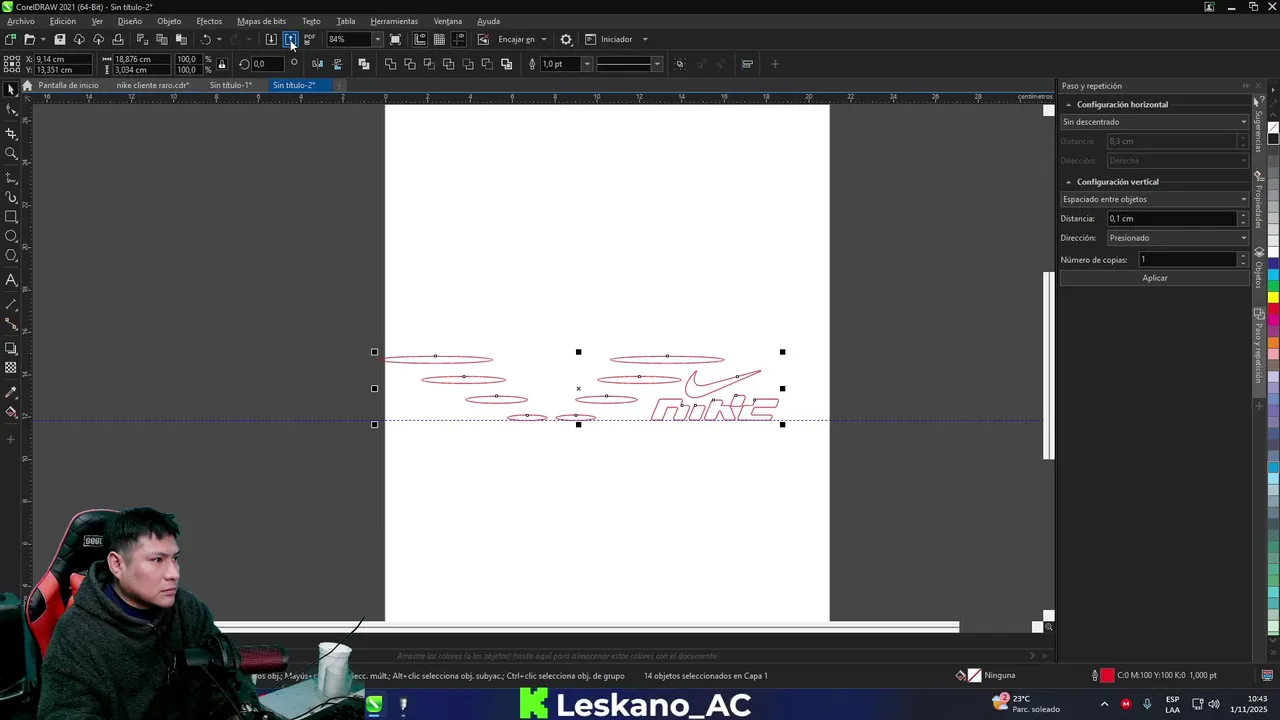Click the Export icon
Screen dimensions: 1280x720
click(x=290, y=39)
